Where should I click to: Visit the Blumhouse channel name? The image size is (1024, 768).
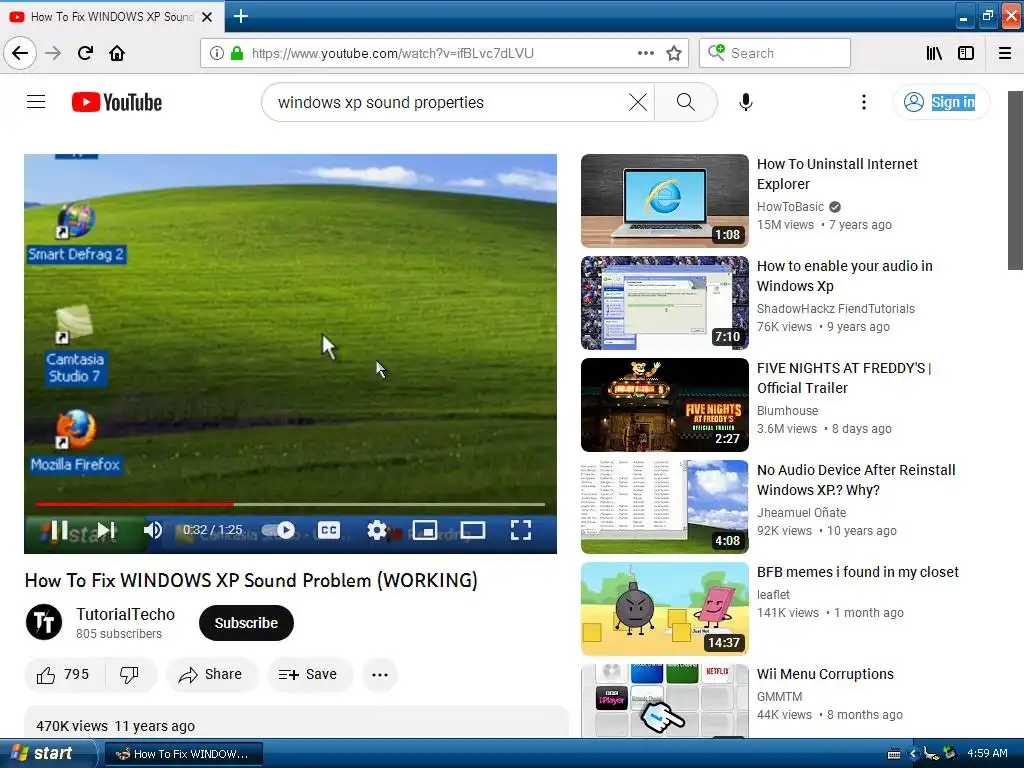pos(788,410)
